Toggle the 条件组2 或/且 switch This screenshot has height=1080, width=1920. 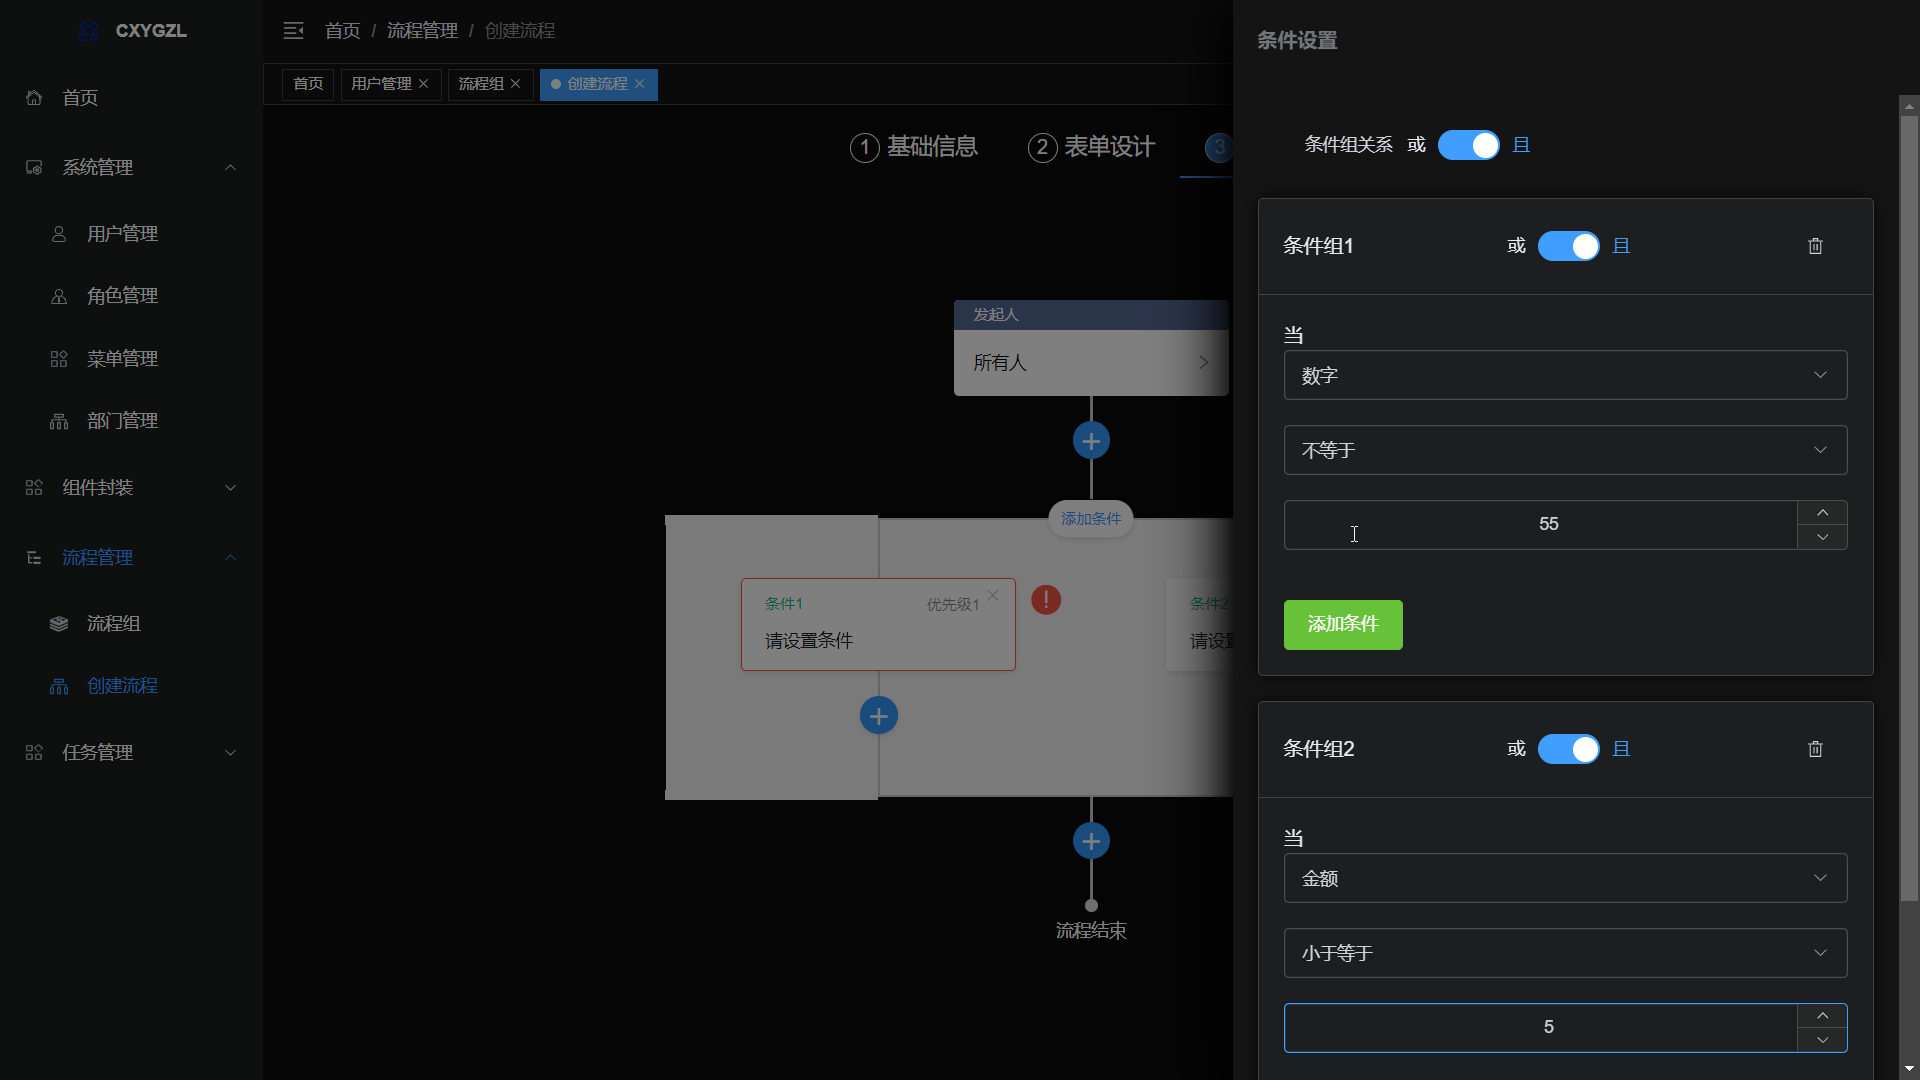(1568, 749)
